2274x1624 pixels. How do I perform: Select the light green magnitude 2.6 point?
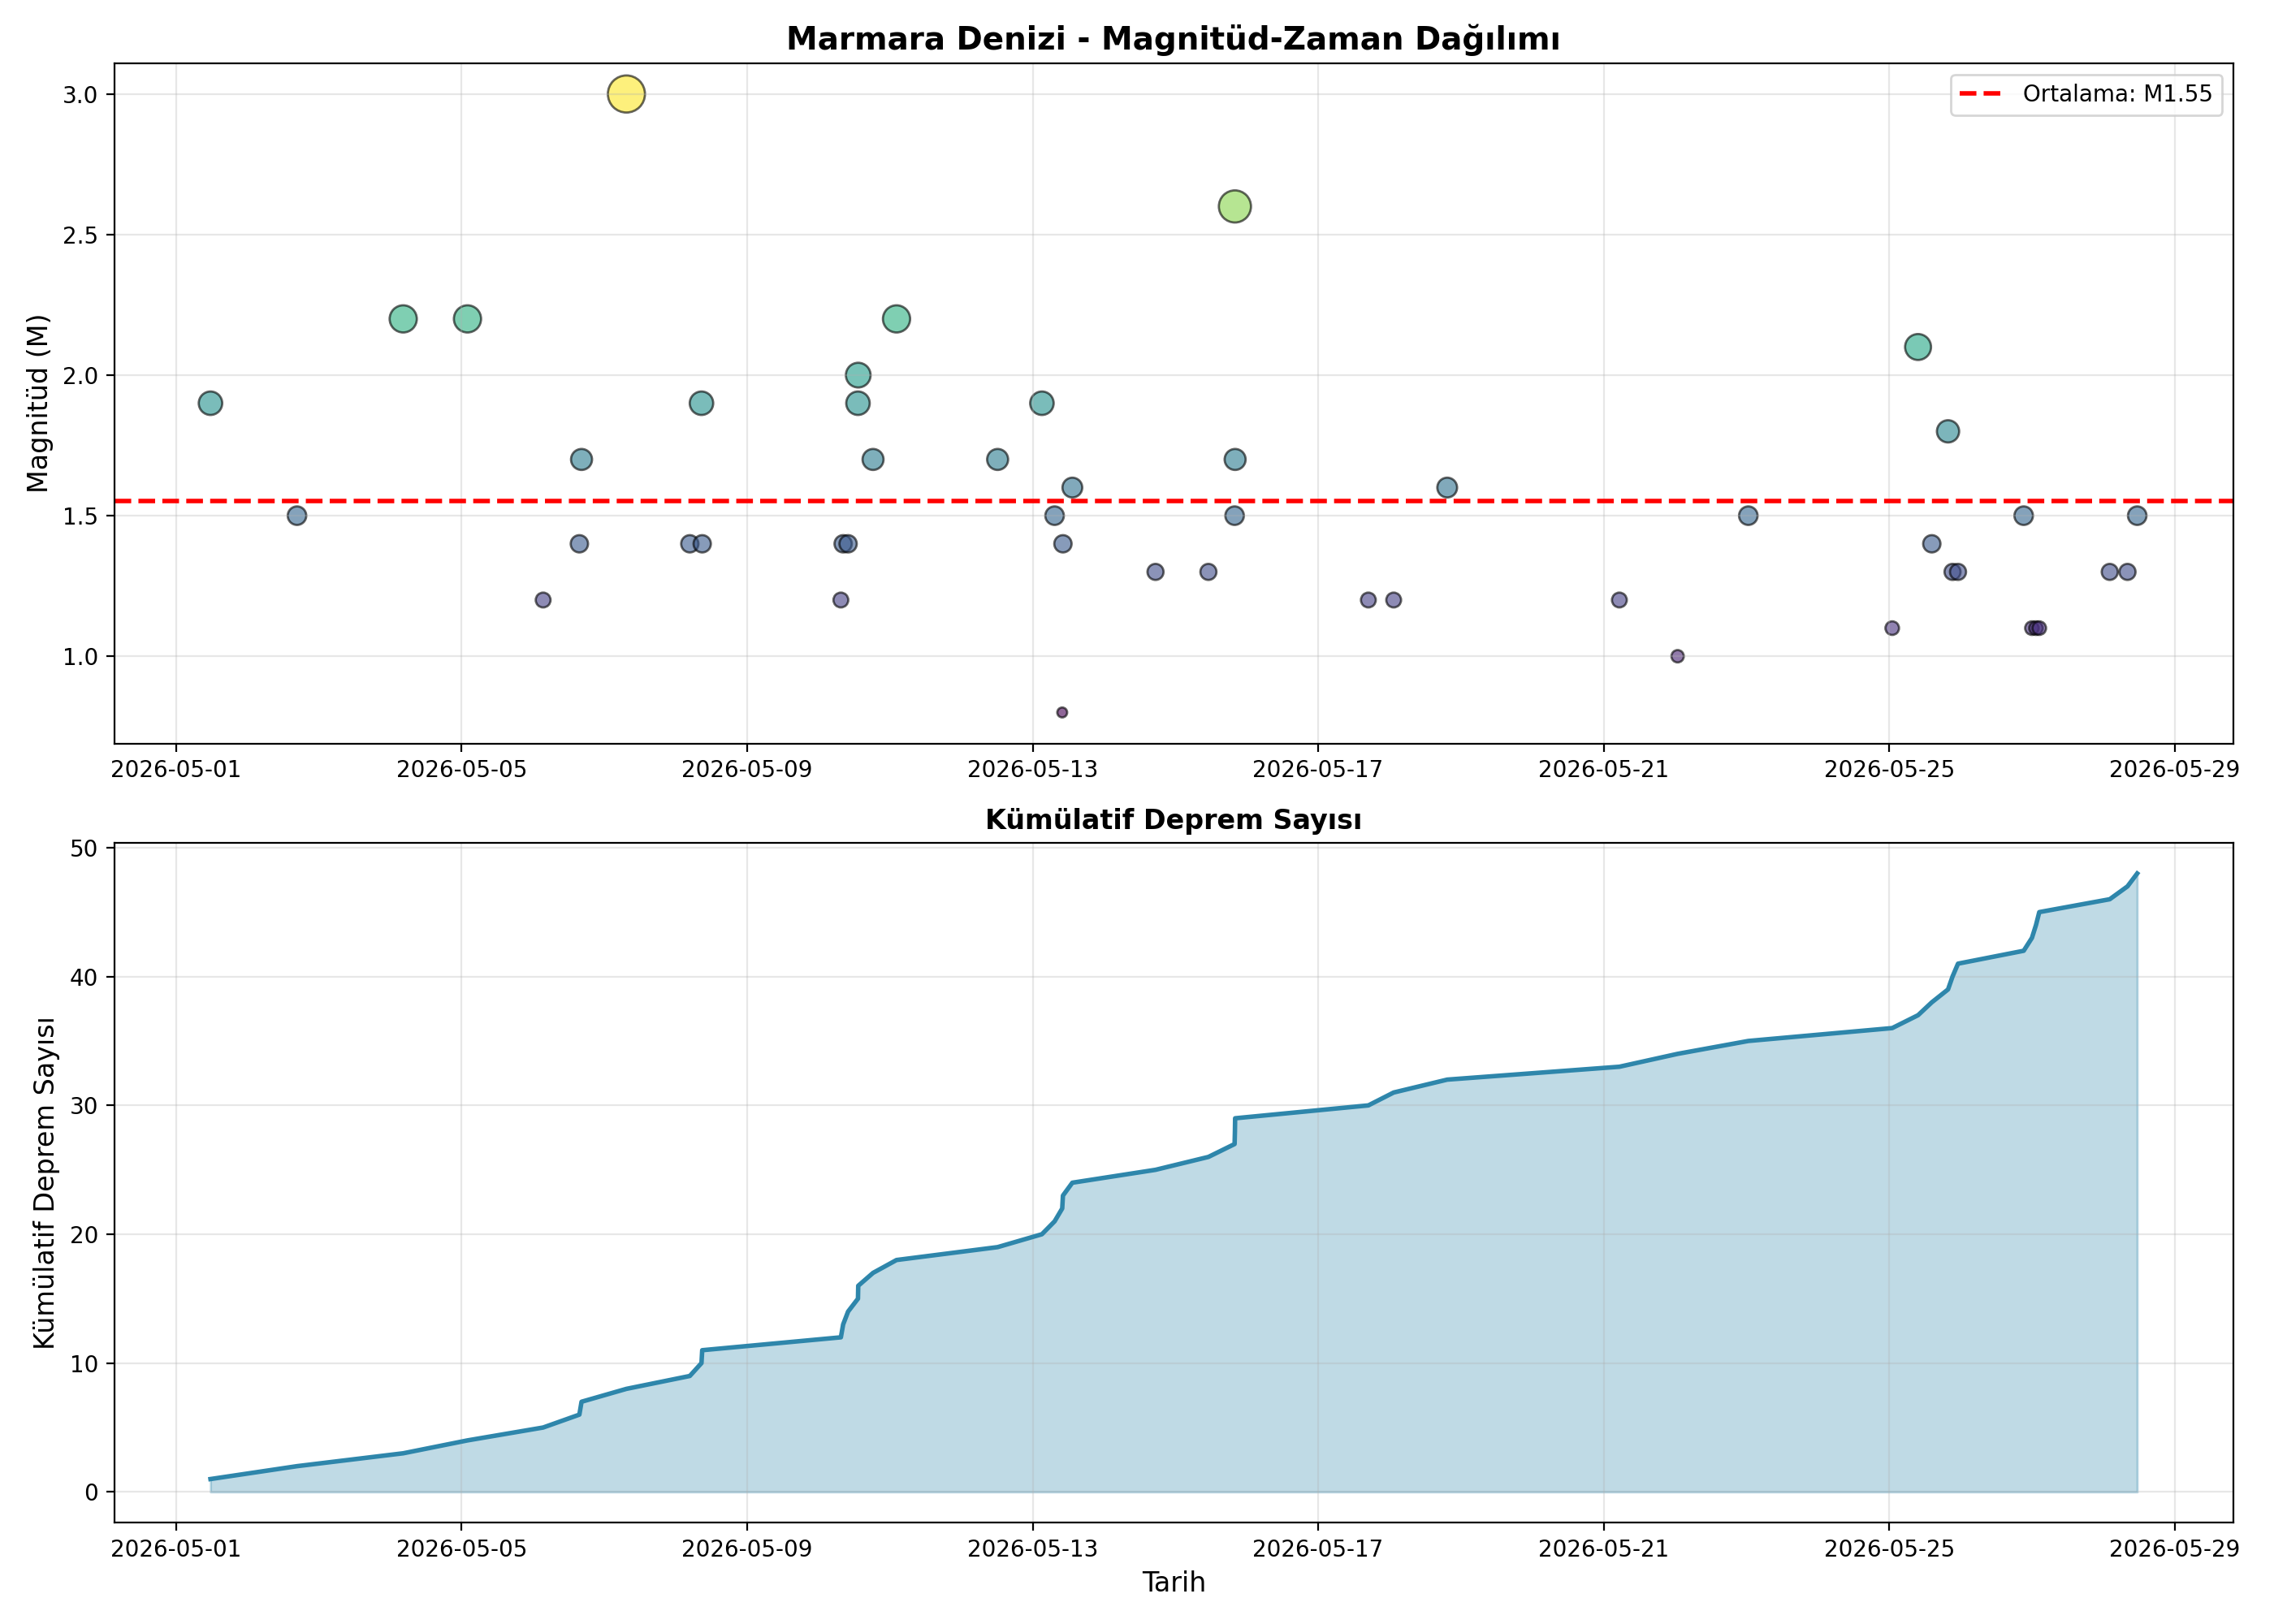coord(1235,207)
